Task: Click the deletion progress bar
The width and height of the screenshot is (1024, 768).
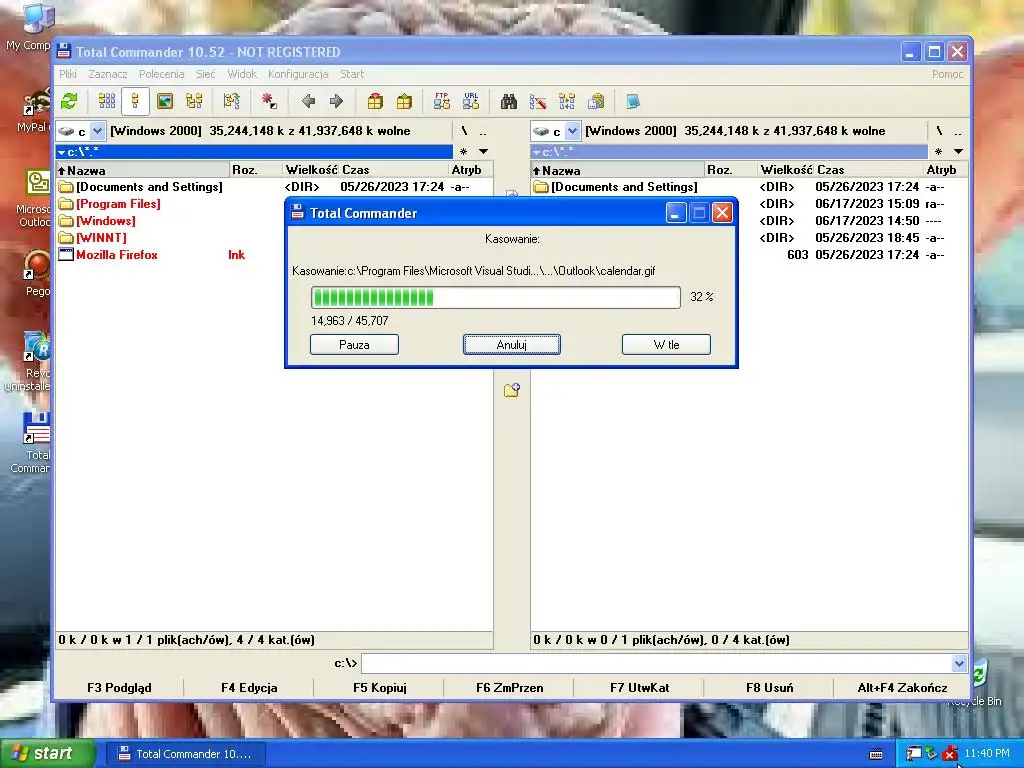Action: point(496,297)
